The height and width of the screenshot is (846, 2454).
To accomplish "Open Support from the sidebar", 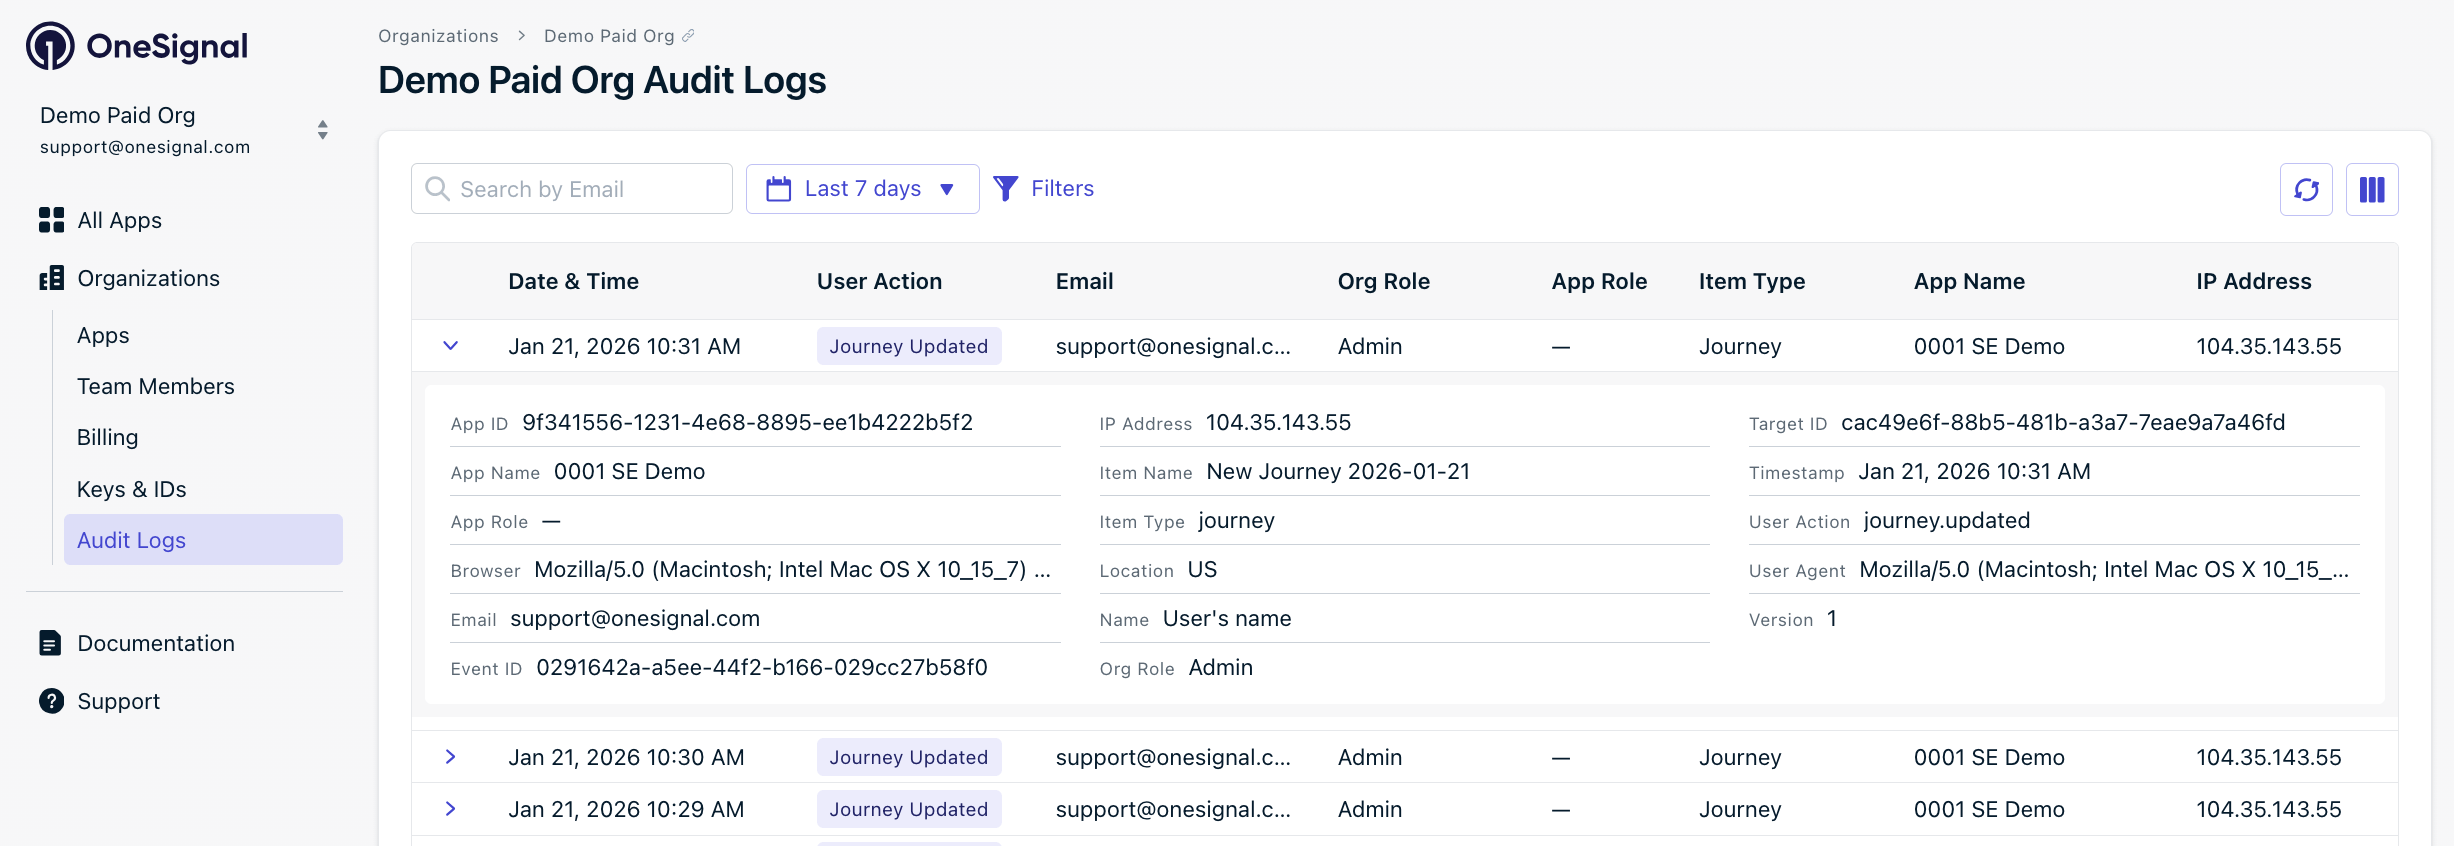I will coord(118,701).
